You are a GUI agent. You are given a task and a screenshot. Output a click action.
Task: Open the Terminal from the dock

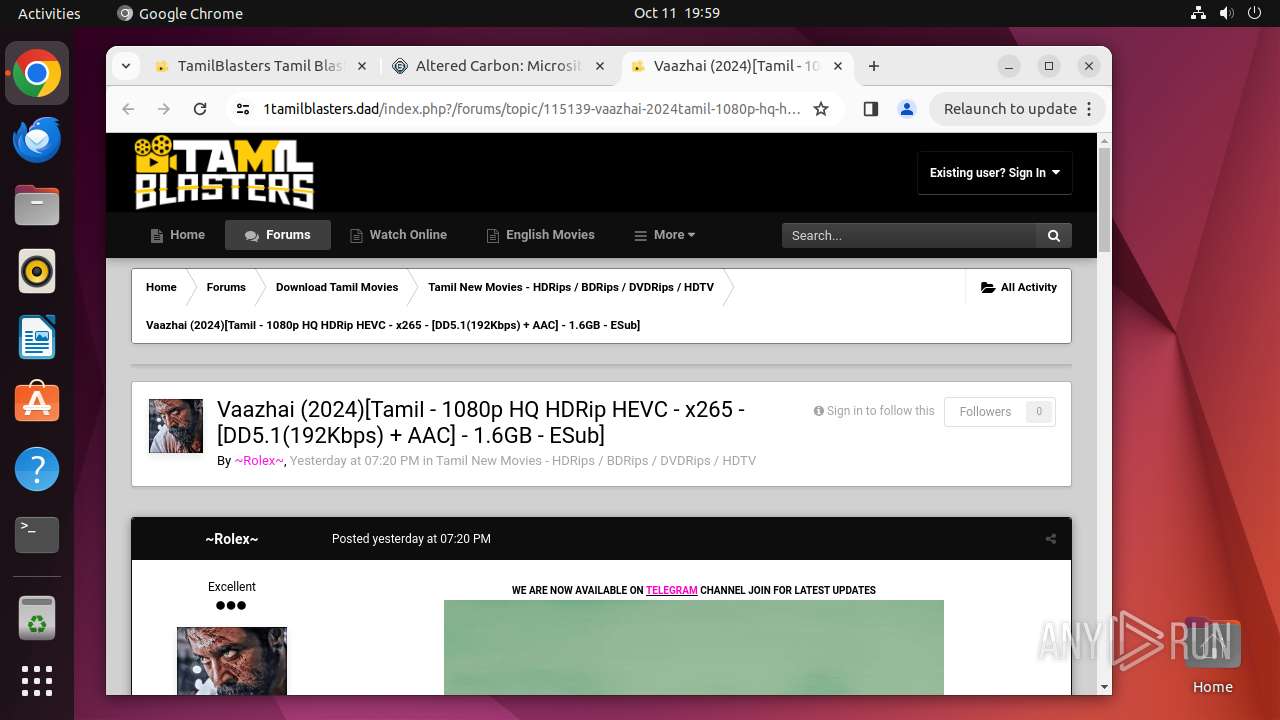[37, 535]
